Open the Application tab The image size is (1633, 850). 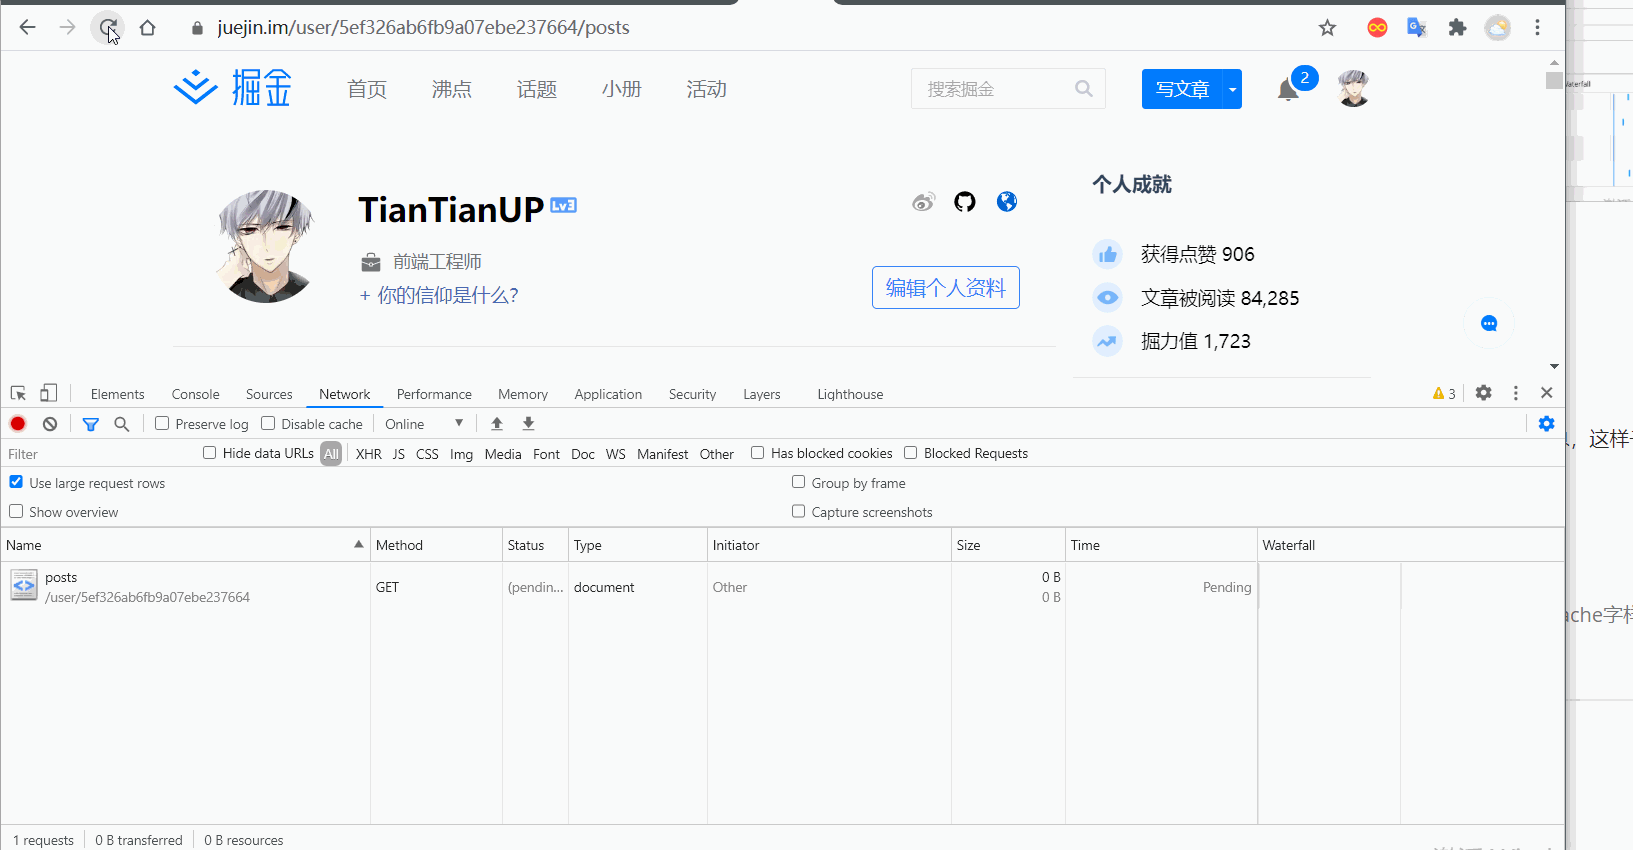click(608, 394)
